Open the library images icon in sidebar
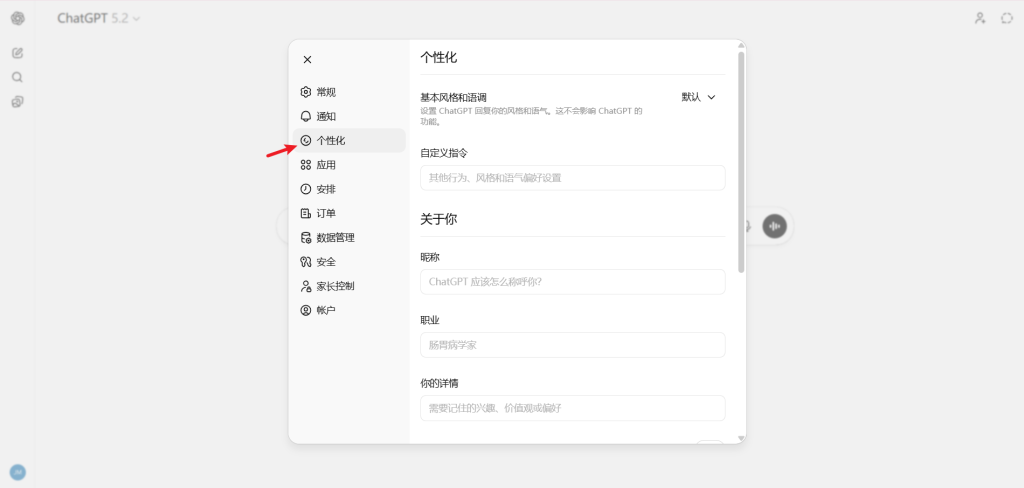The width and height of the screenshot is (1024, 488). tap(18, 101)
